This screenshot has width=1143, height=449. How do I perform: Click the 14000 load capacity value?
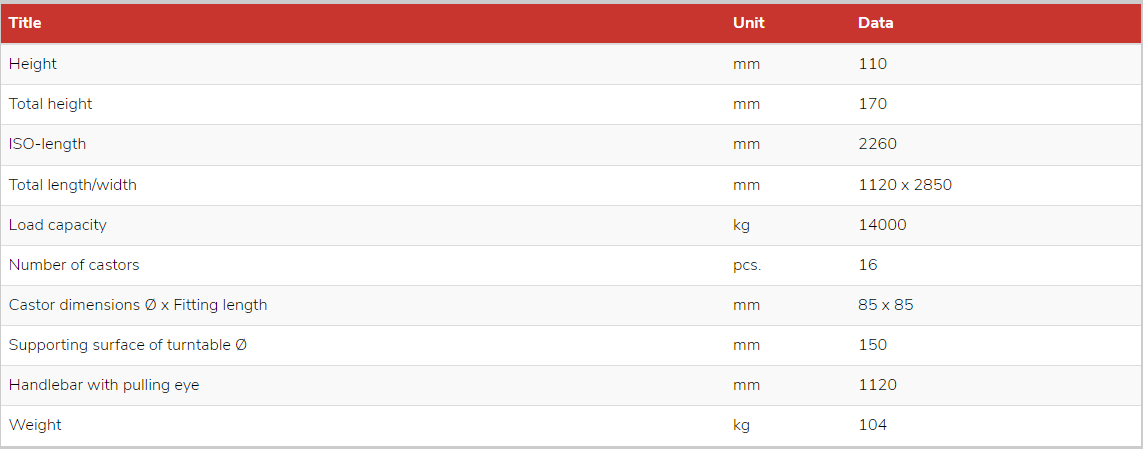883,225
